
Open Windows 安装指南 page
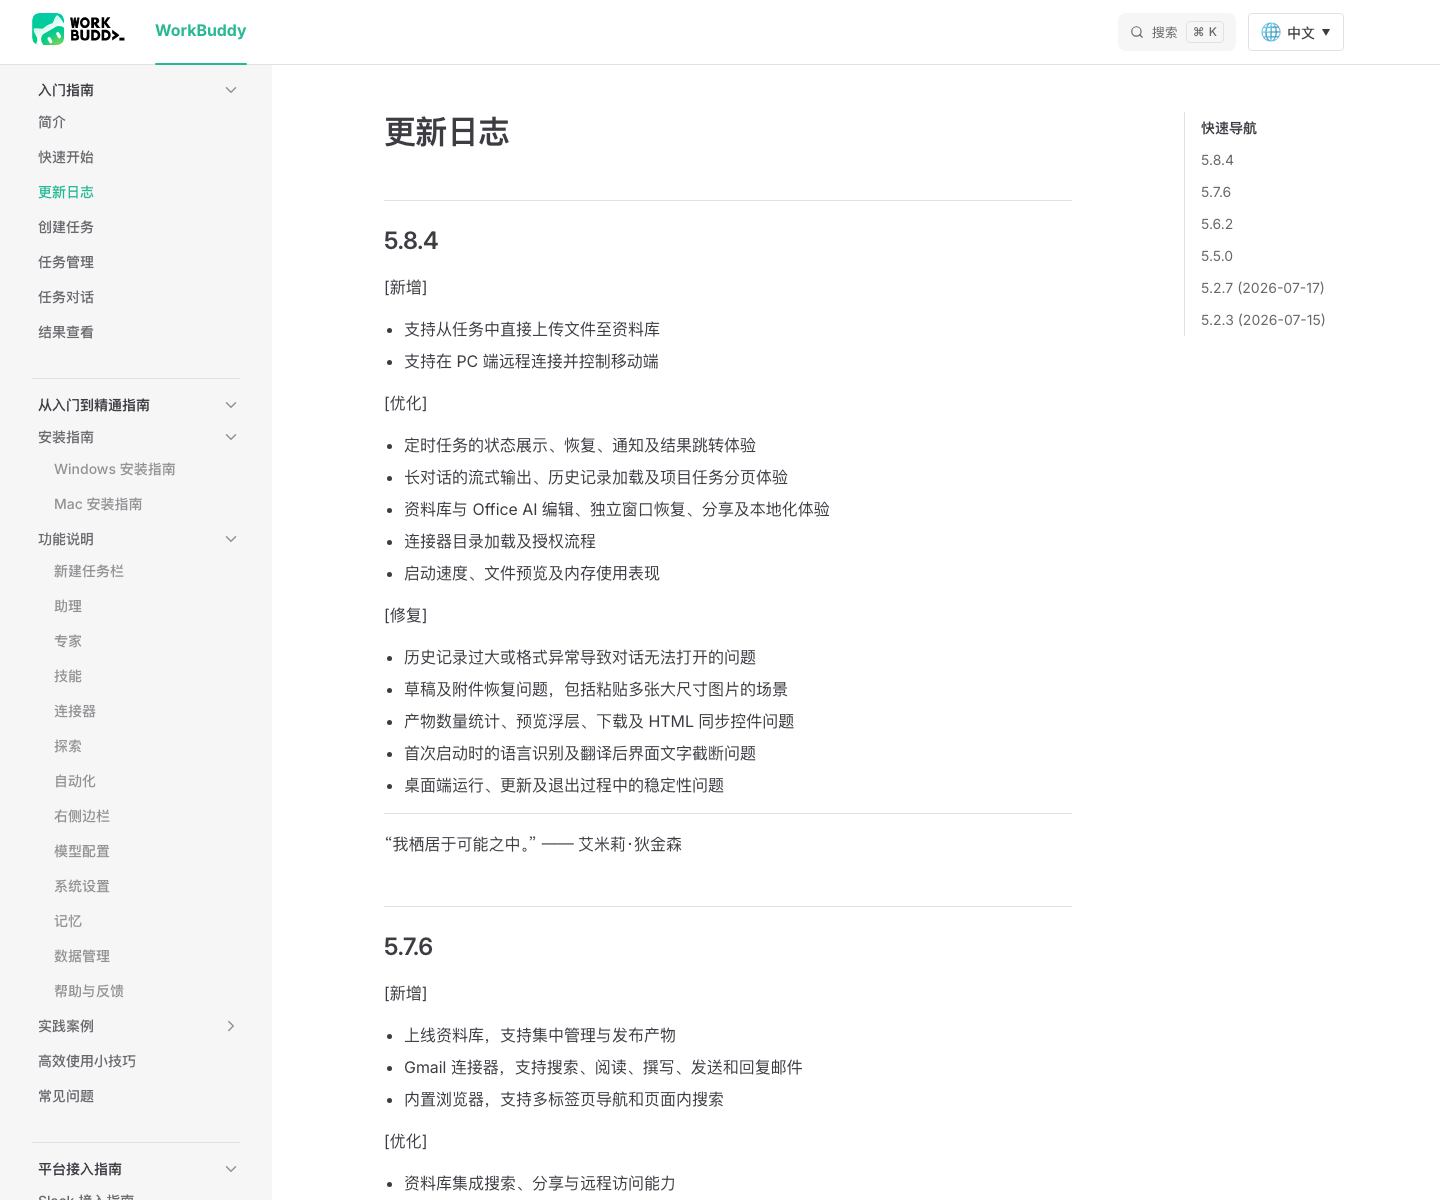(115, 469)
